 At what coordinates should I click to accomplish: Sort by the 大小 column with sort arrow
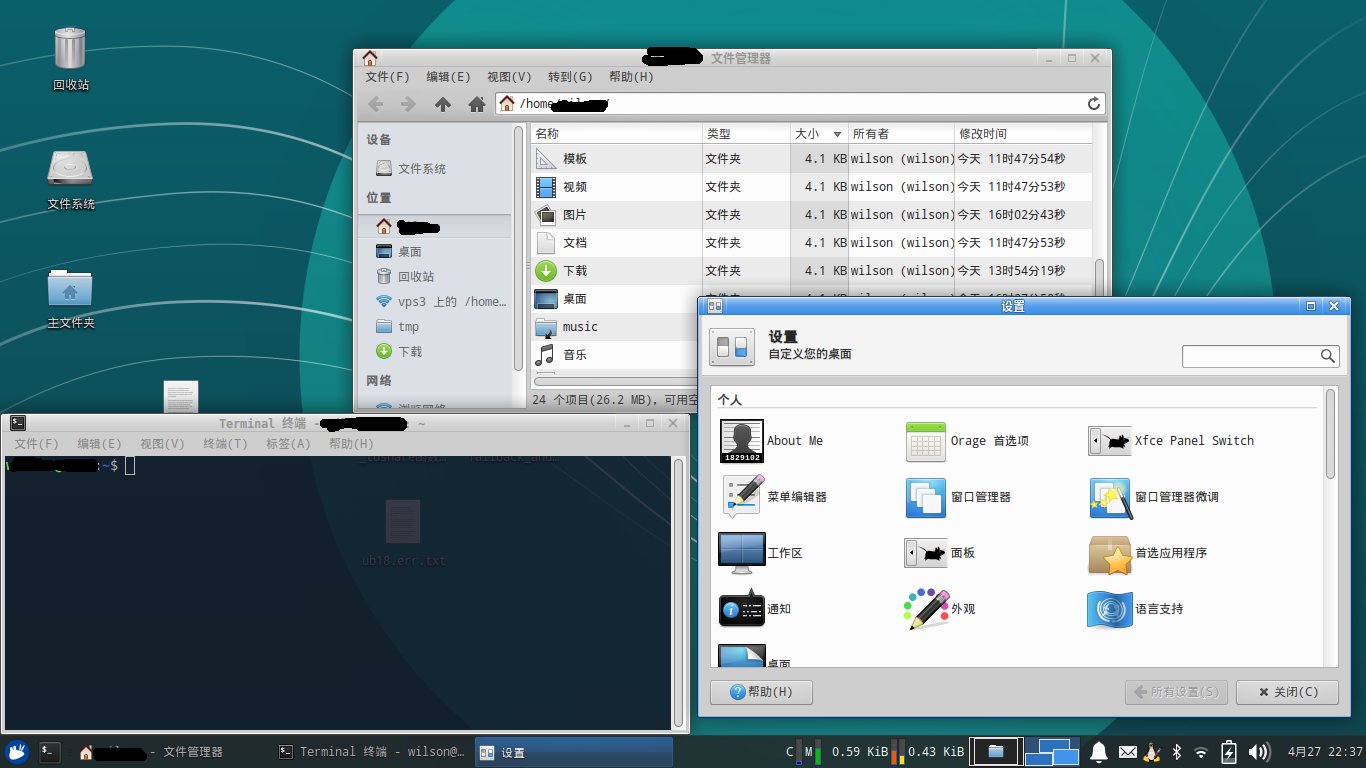819,134
